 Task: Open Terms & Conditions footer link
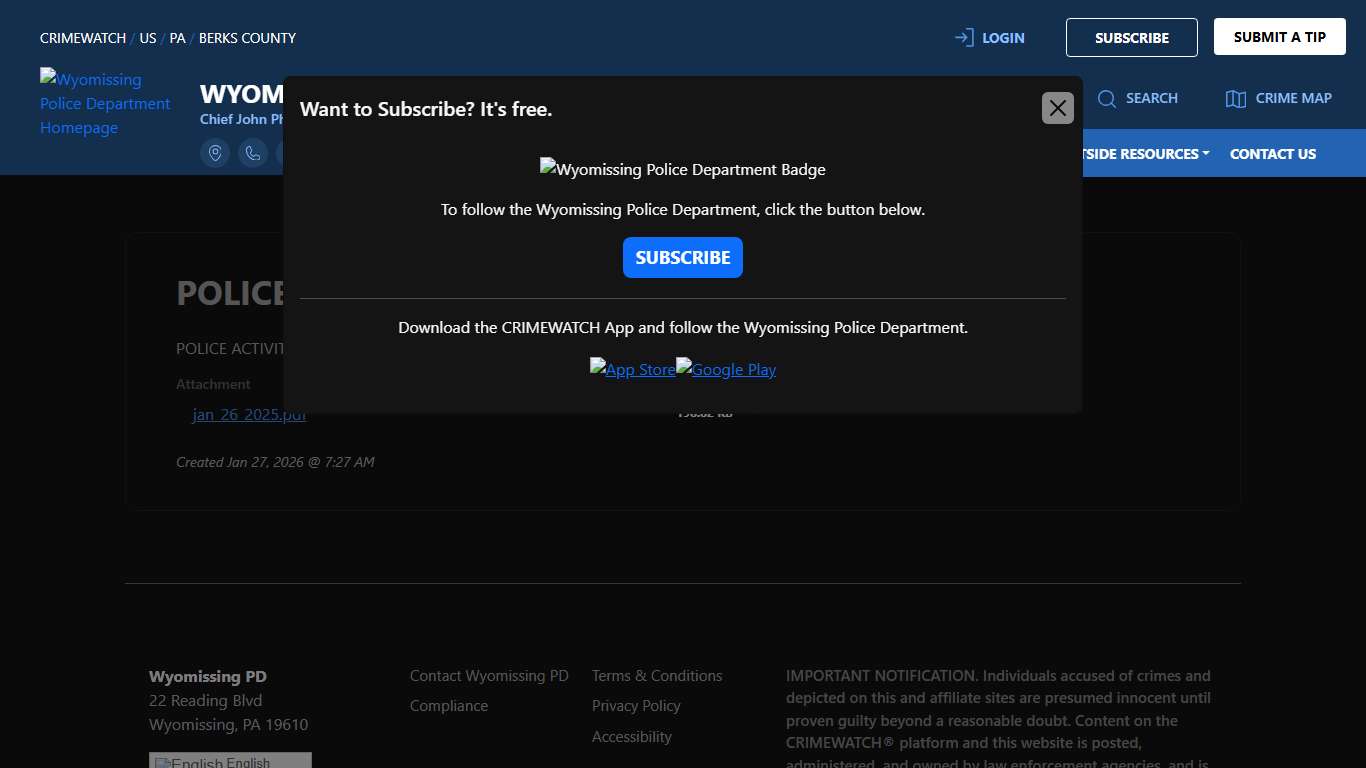point(656,676)
